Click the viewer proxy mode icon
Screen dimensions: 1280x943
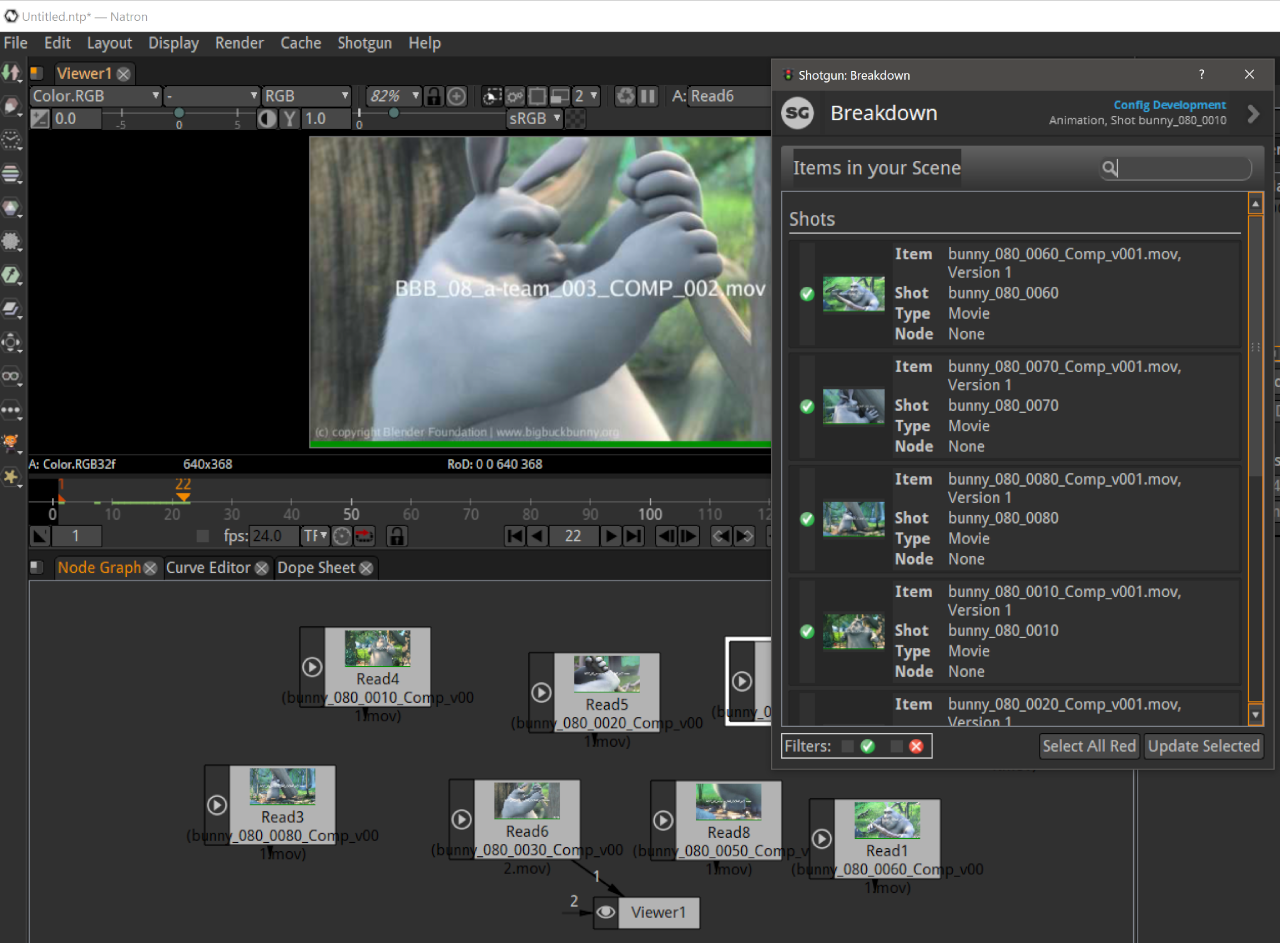coord(560,96)
